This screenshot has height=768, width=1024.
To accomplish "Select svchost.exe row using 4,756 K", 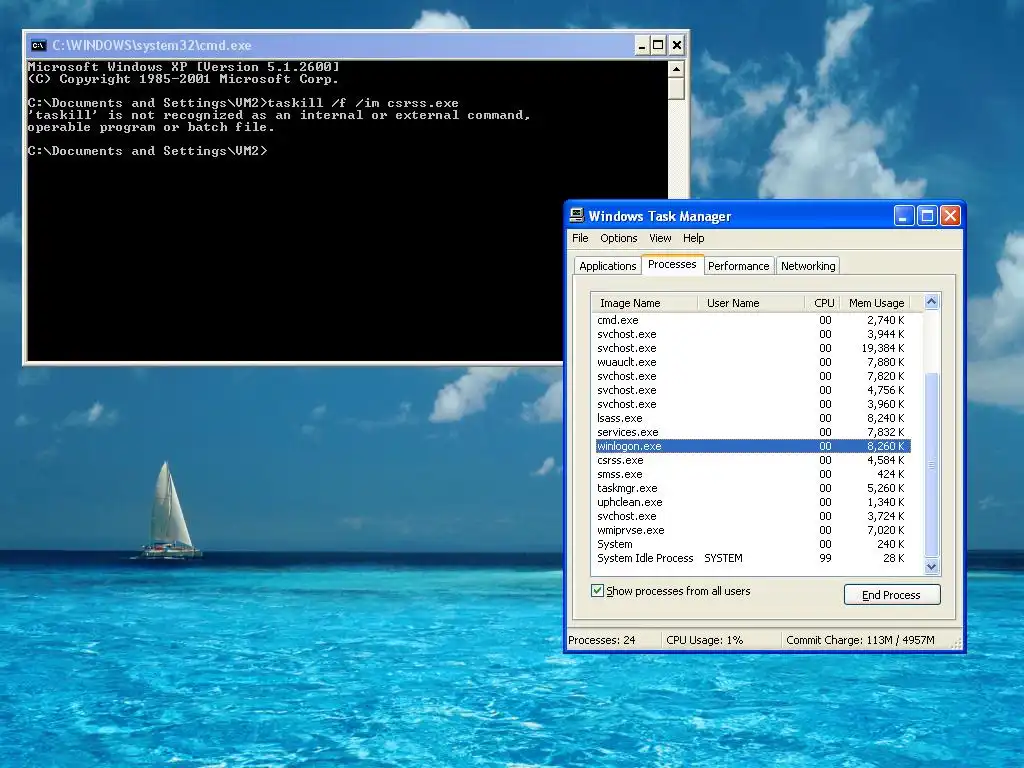I will [753, 390].
